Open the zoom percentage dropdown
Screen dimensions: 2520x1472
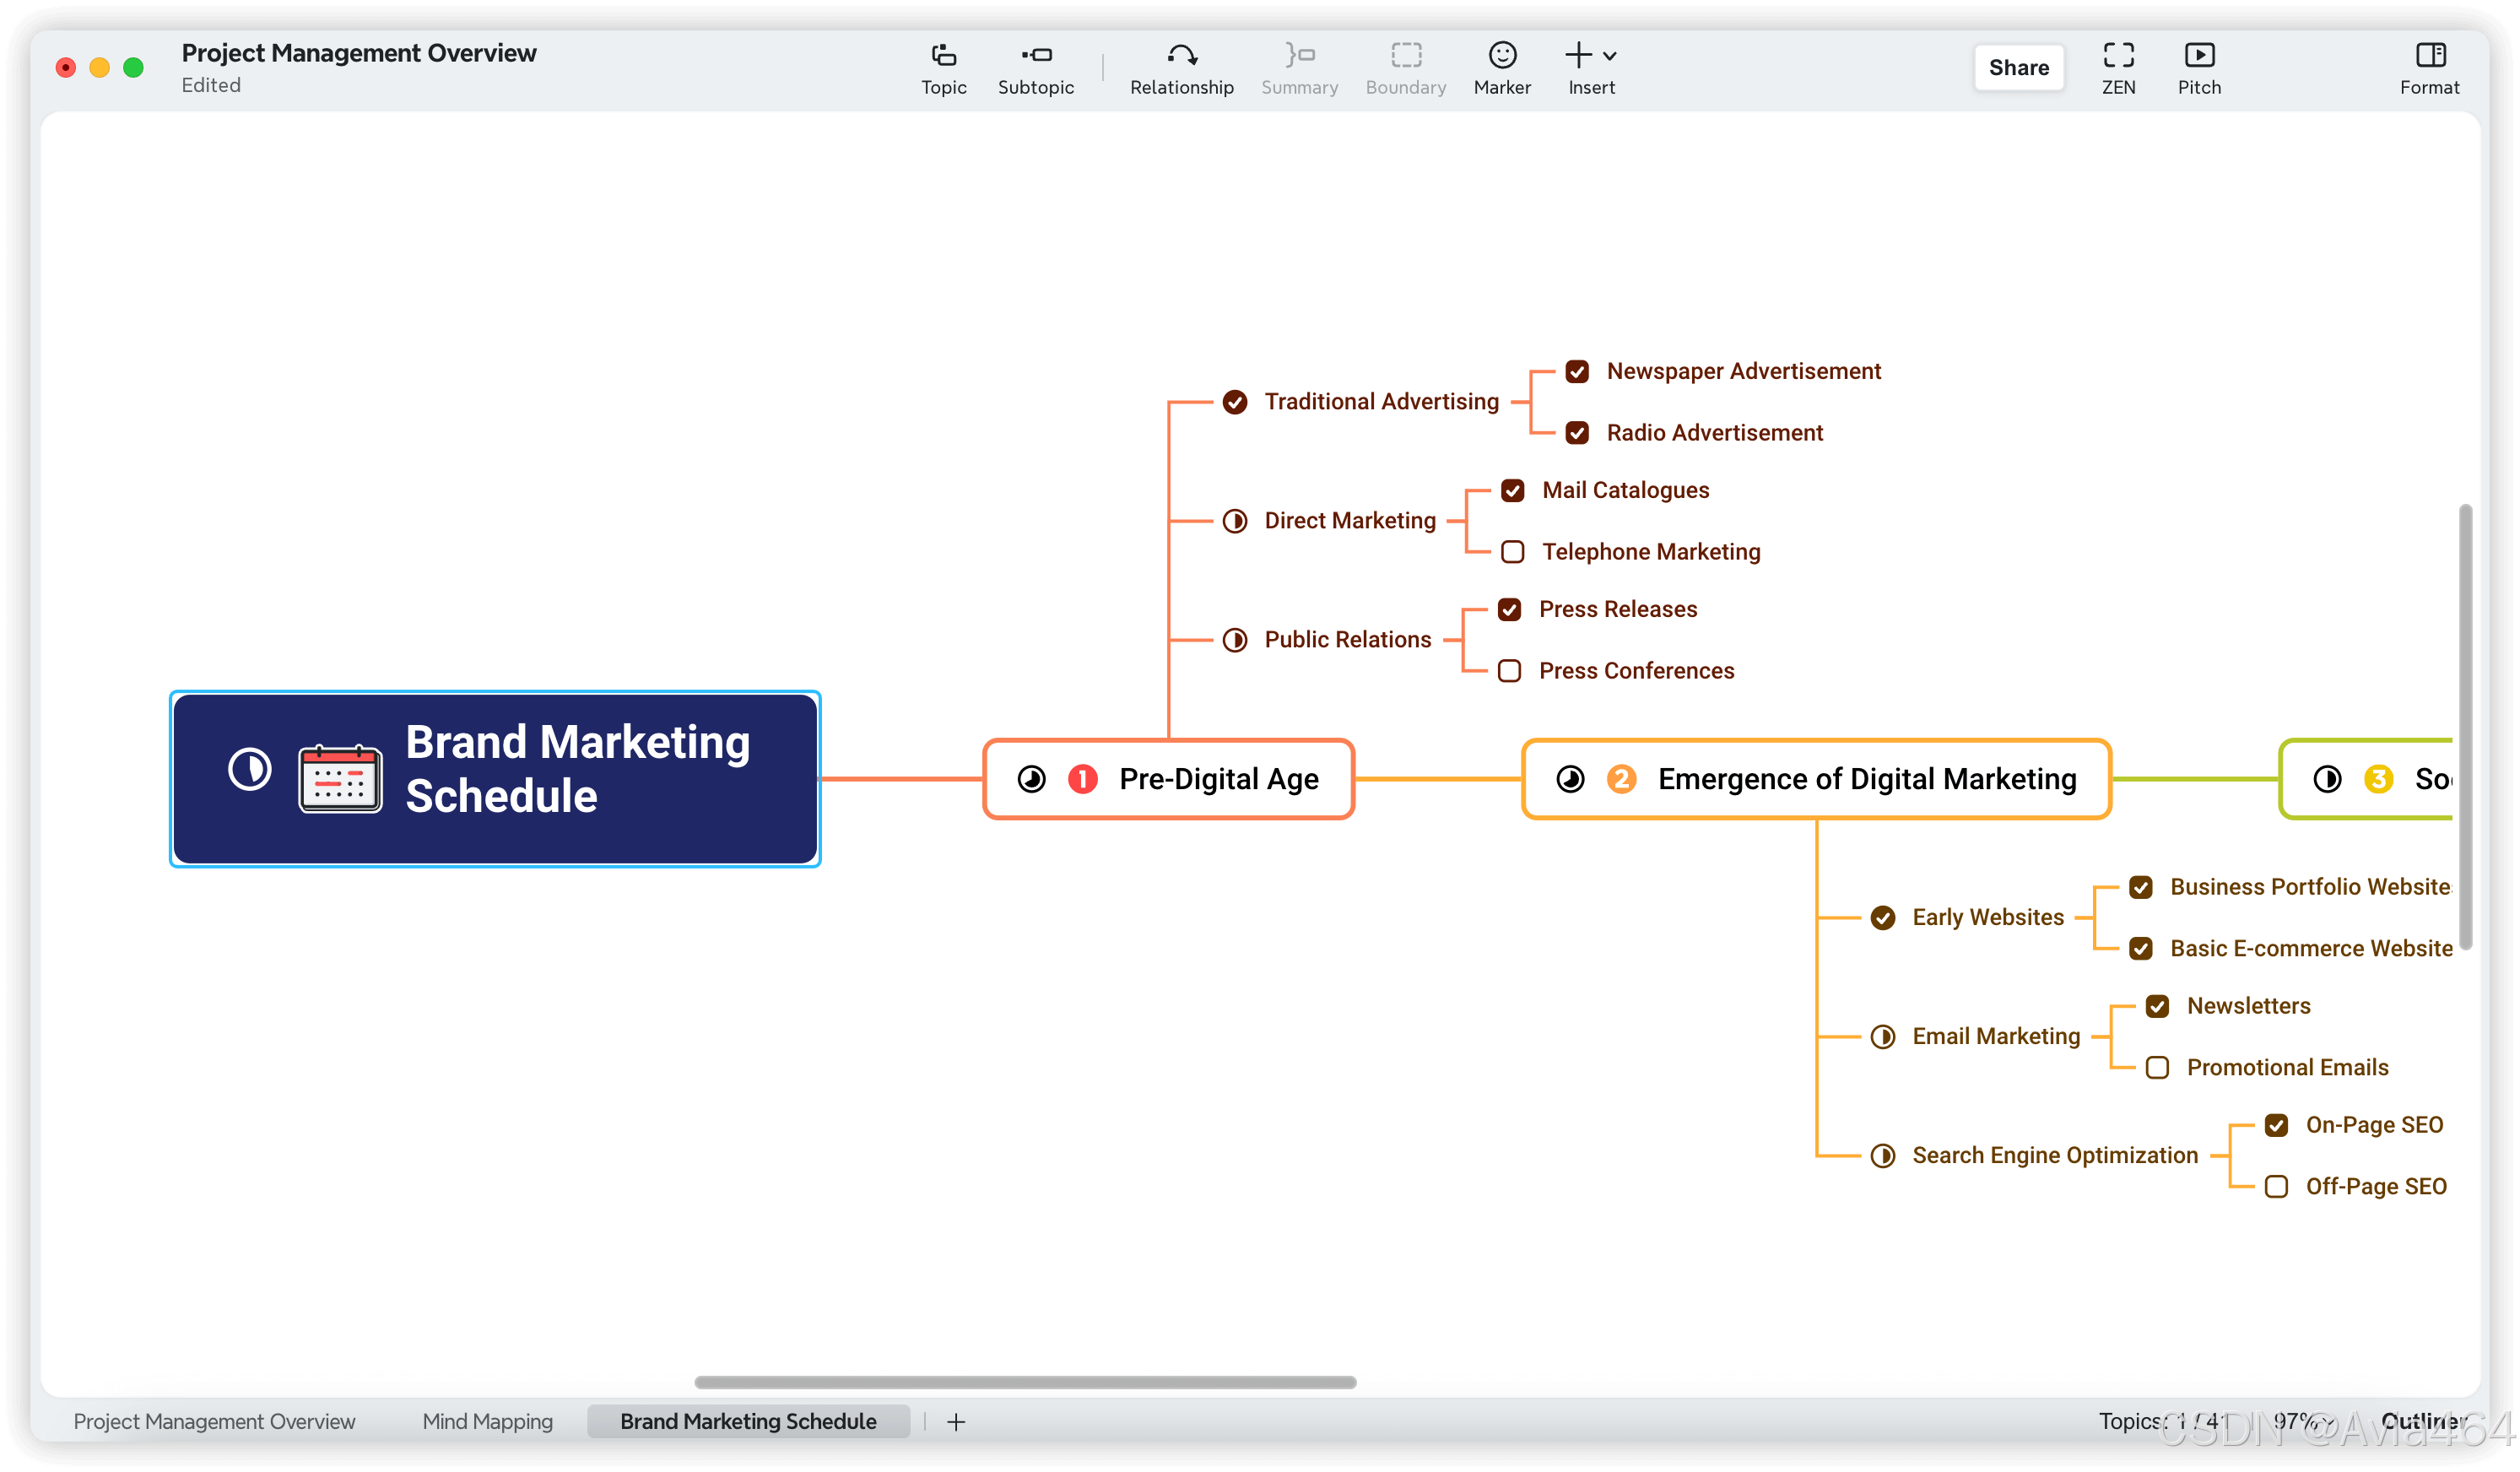point(2304,1421)
